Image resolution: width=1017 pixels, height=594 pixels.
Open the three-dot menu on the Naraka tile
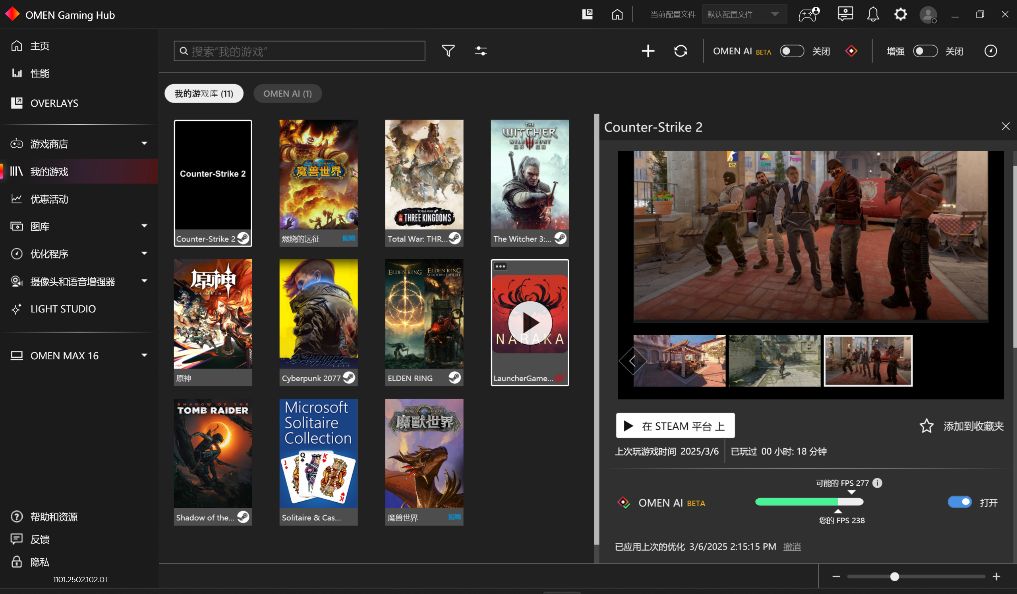500,267
